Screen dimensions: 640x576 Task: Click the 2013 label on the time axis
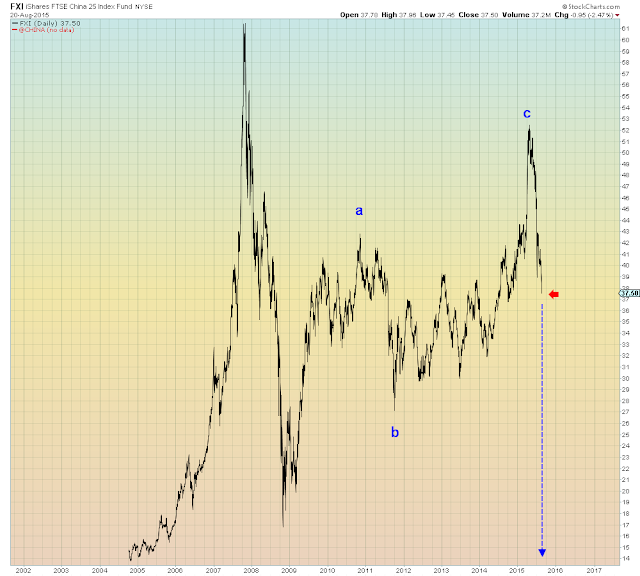pyautogui.click(x=441, y=570)
